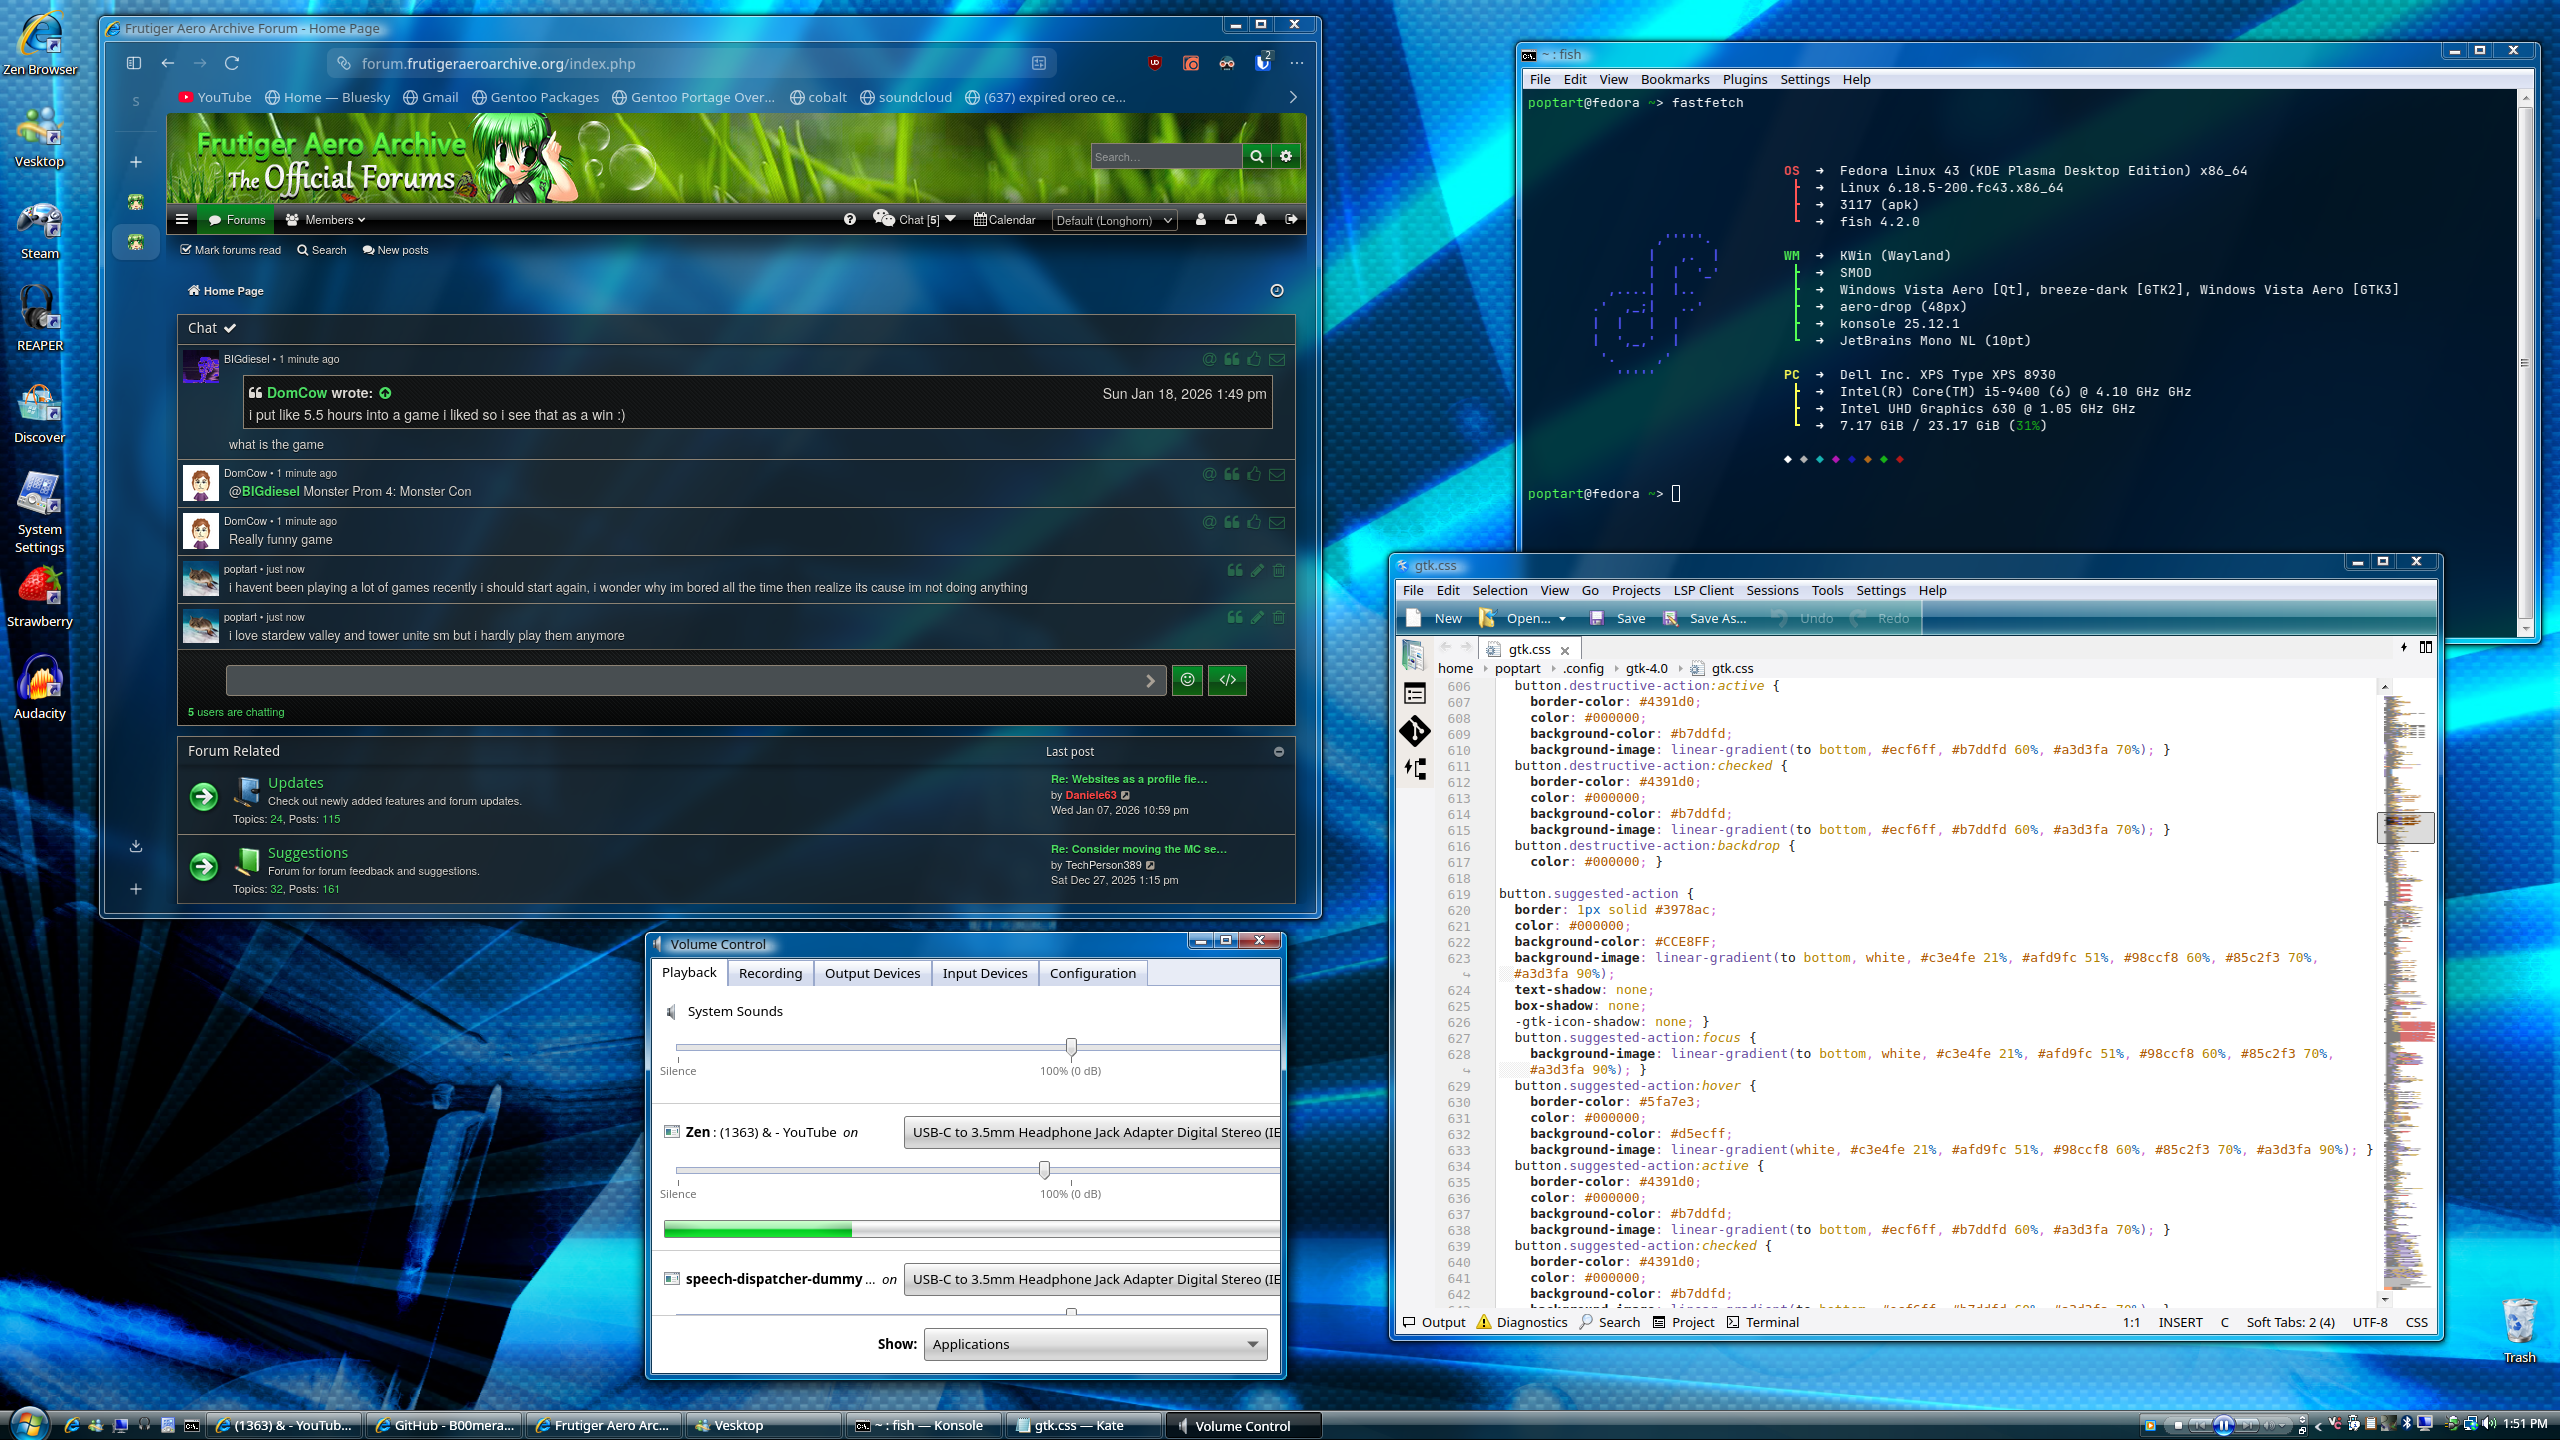
Task: Collapse Forum Related category toggle
Action: tap(1279, 752)
